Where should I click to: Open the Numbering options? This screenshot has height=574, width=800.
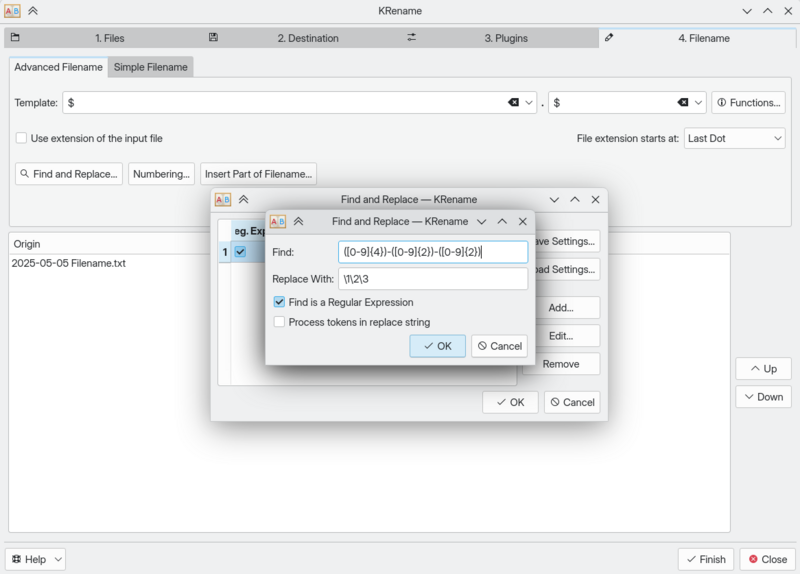[161, 174]
